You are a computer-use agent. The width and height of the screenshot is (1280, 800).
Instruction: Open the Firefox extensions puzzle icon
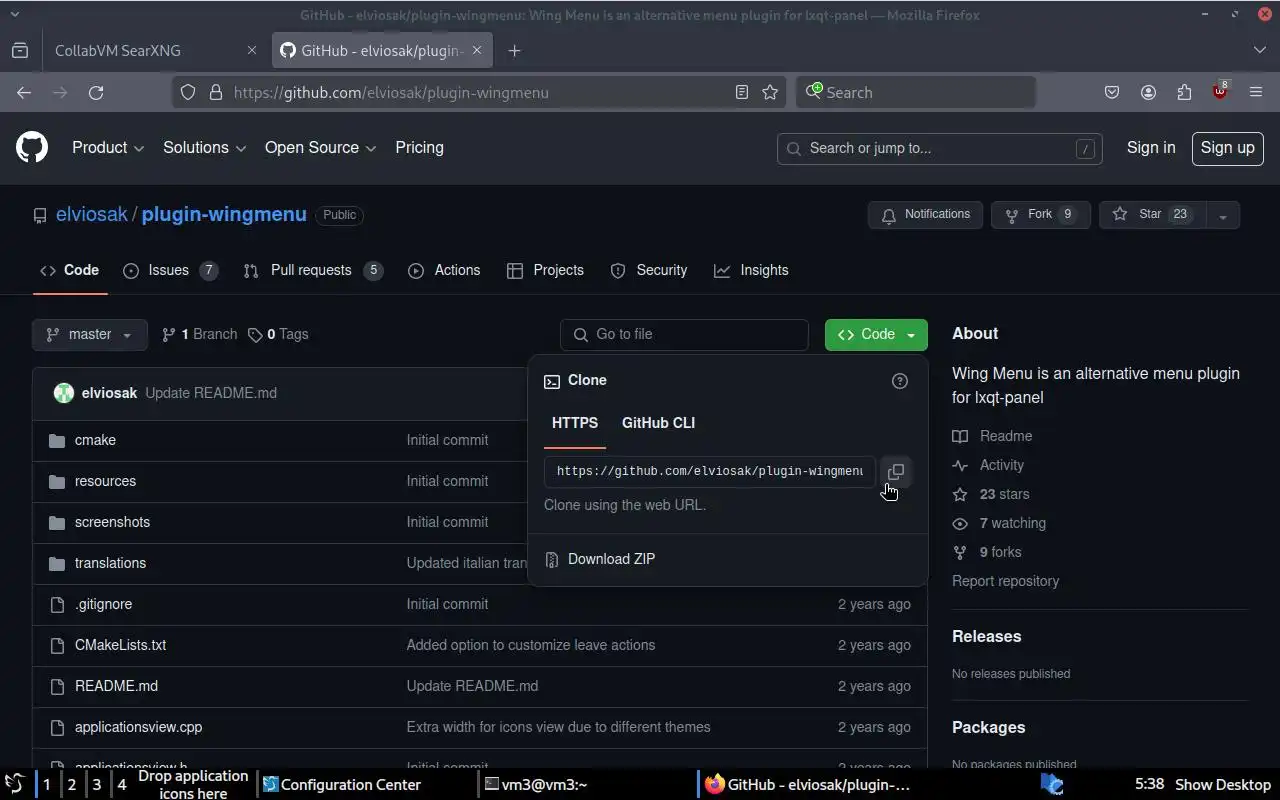tap(1184, 92)
